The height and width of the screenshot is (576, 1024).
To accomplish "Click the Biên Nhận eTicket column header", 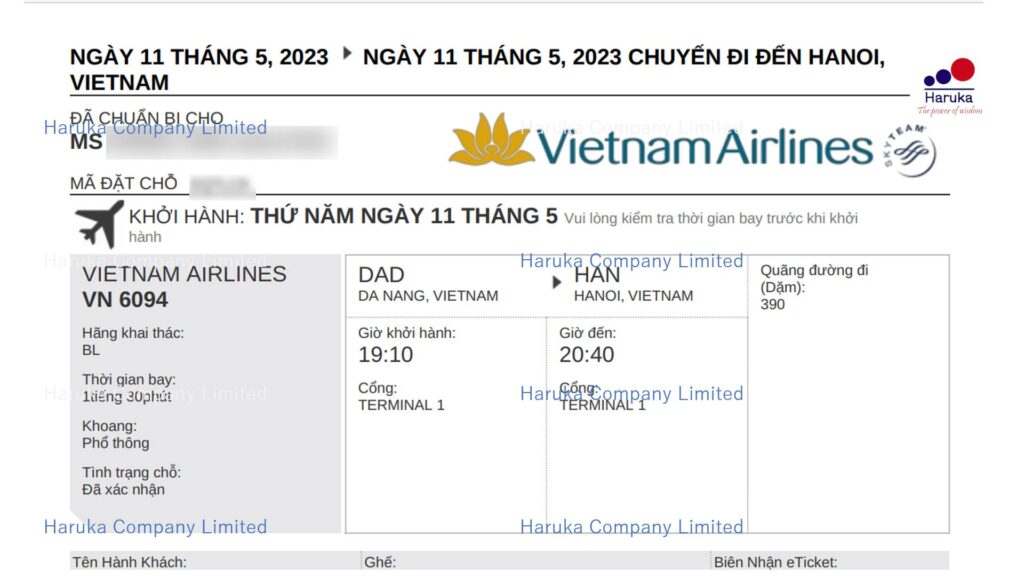I will (x=775, y=562).
